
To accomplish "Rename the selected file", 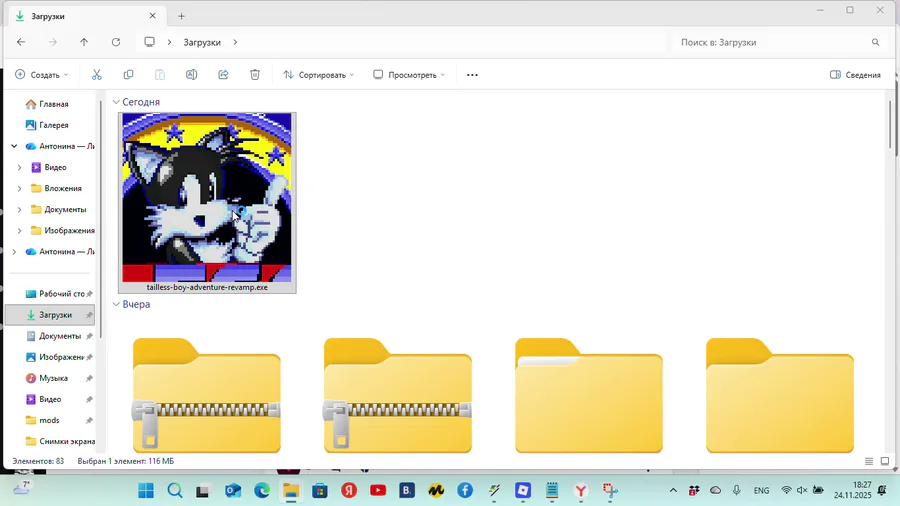I will tap(192, 75).
